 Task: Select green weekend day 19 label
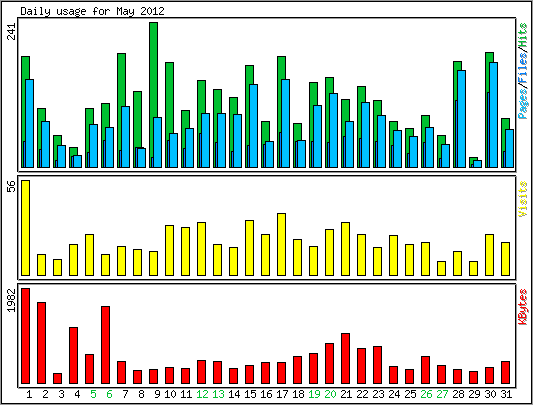tap(314, 394)
